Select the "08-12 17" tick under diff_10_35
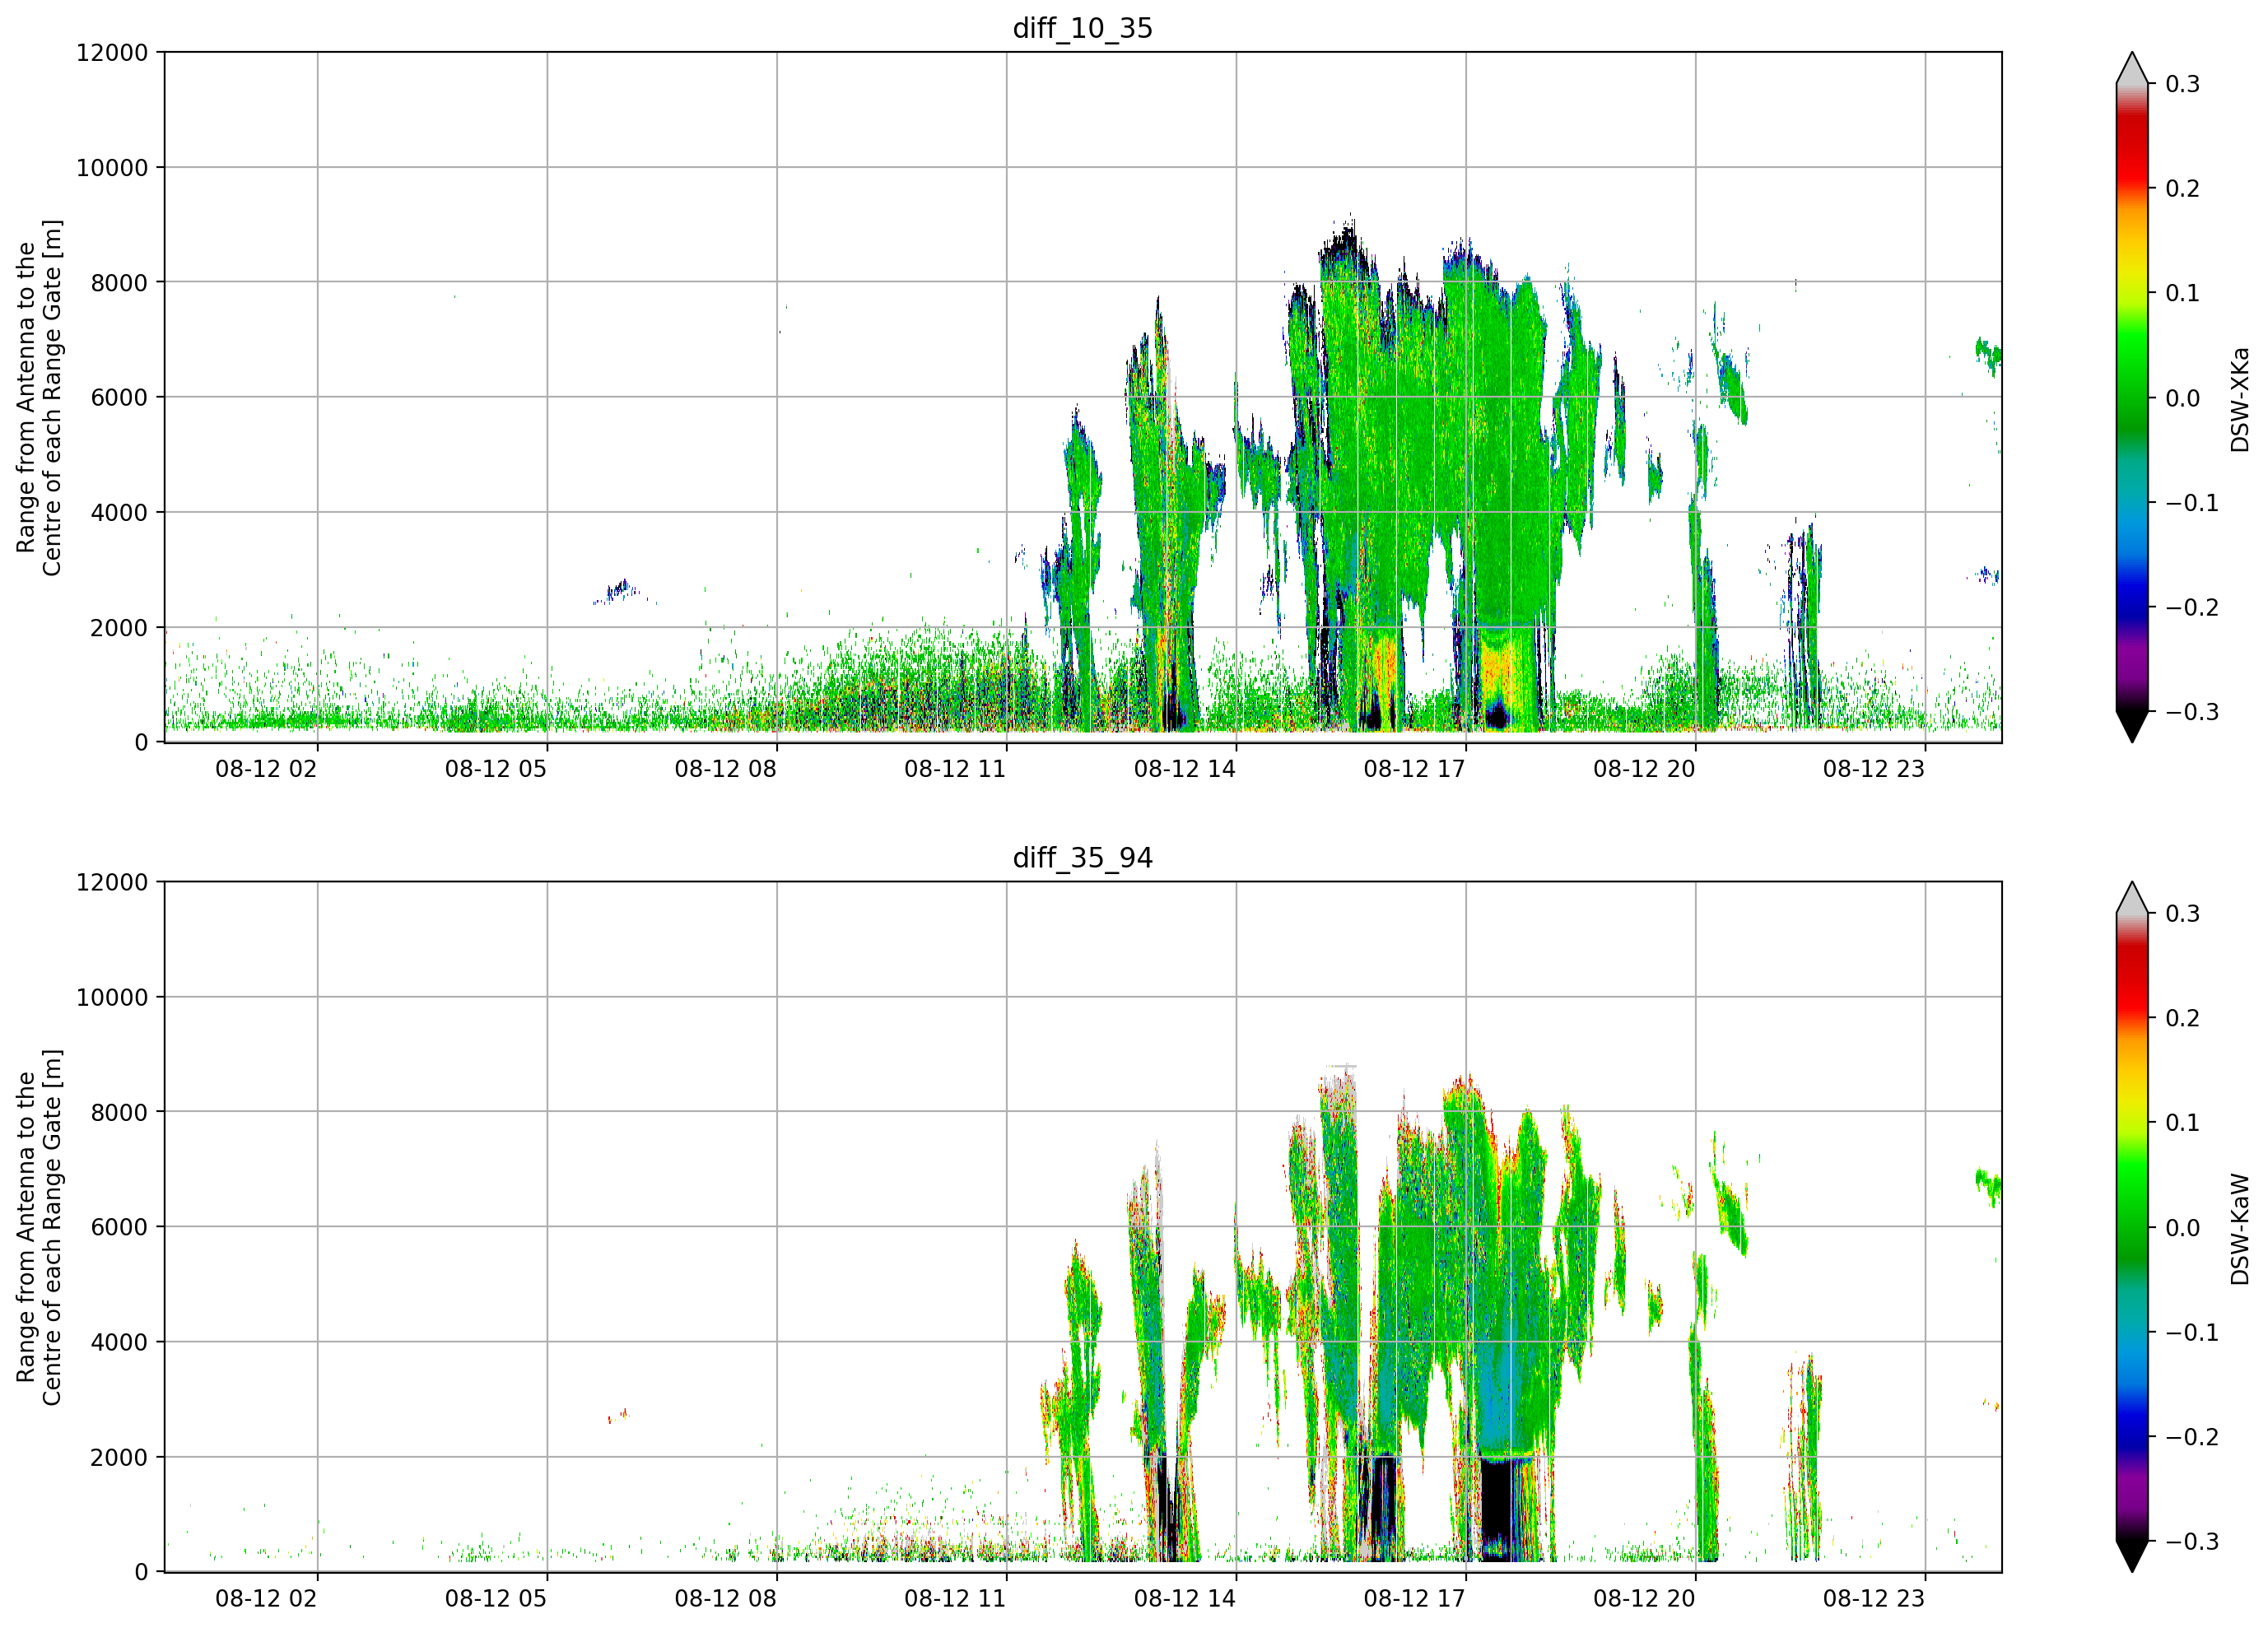The image size is (2268, 1628). coord(1414,769)
